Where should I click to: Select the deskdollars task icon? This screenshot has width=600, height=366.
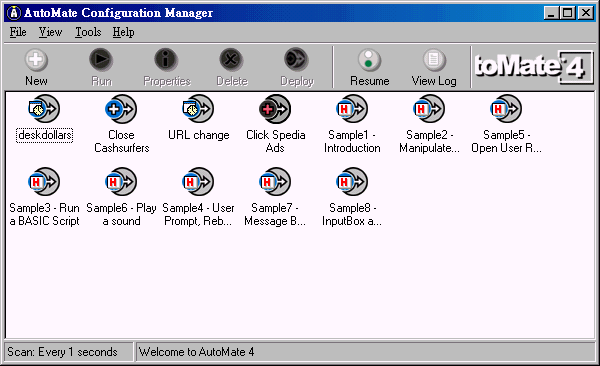(44, 109)
